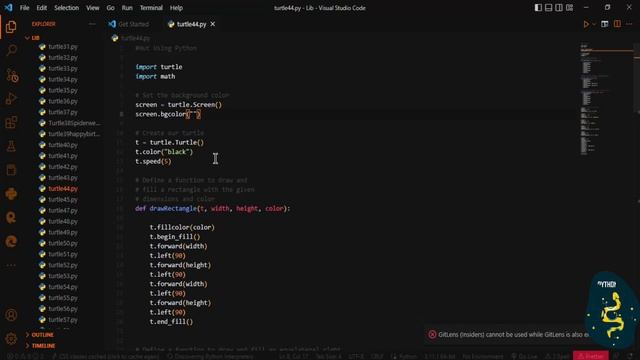Open the View menu
The image size is (640, 360).
coord(93,8)
